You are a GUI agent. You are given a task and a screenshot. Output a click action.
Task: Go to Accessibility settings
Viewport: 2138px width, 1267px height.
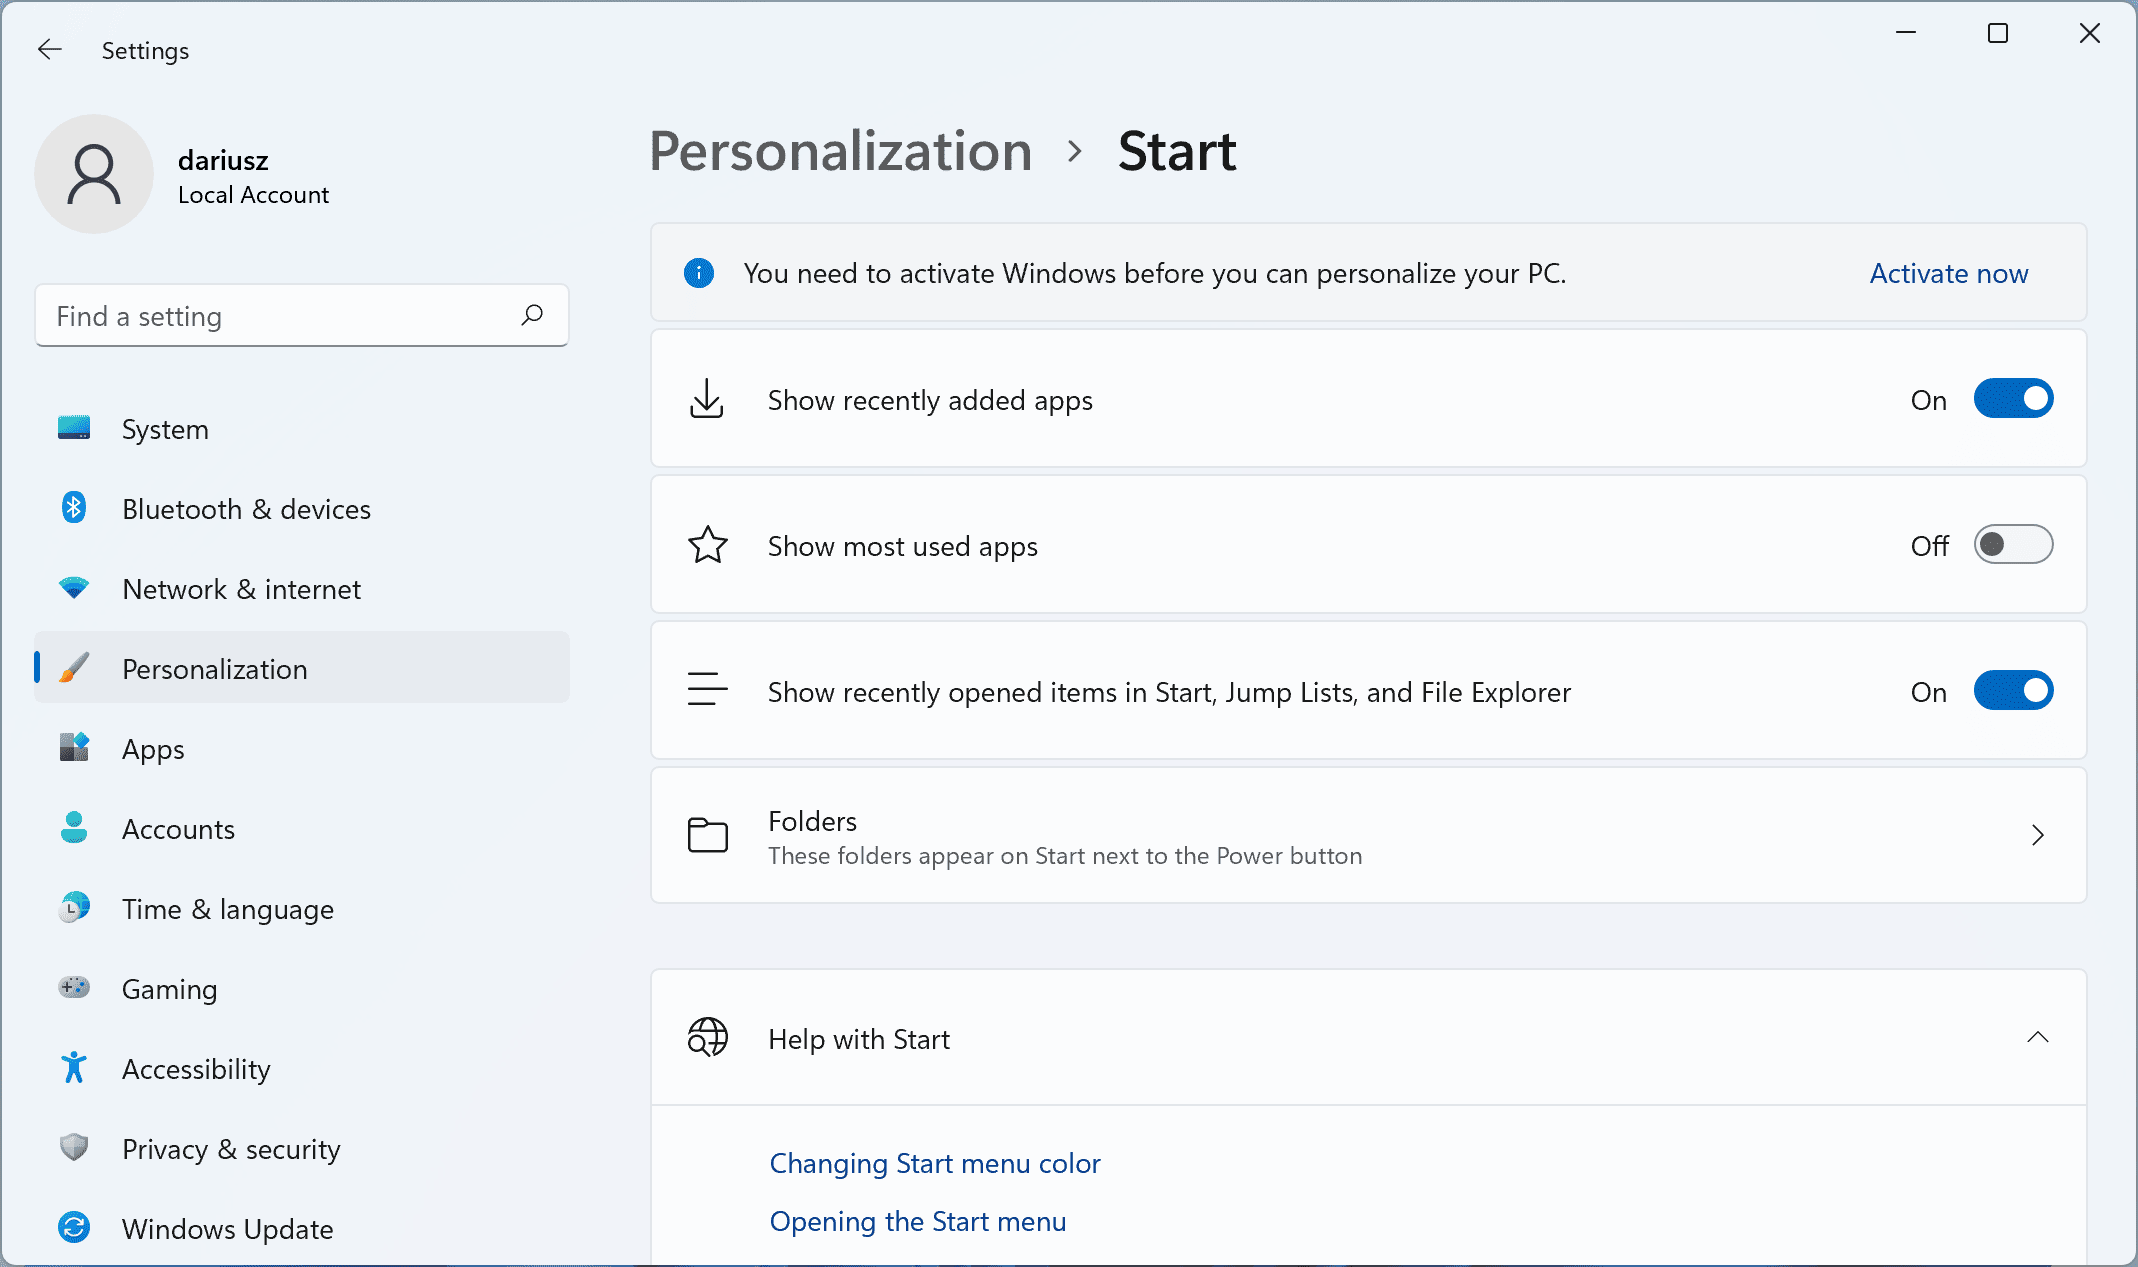click(302, 1069)
